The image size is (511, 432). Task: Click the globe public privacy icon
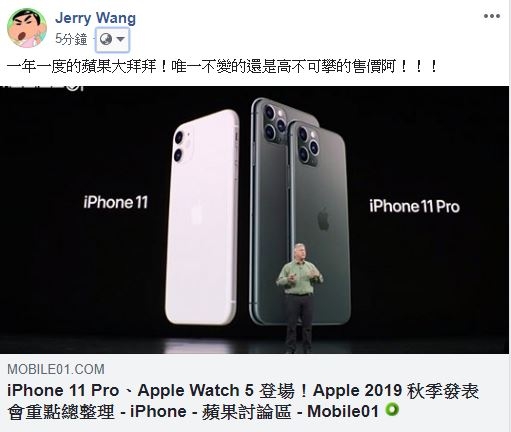106,39
